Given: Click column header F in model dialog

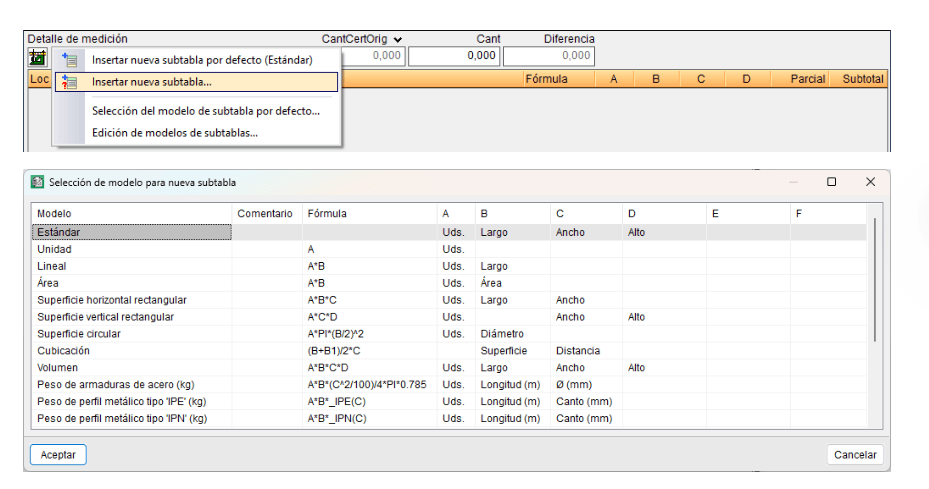Looking at the screenshot, I should 828,213.
